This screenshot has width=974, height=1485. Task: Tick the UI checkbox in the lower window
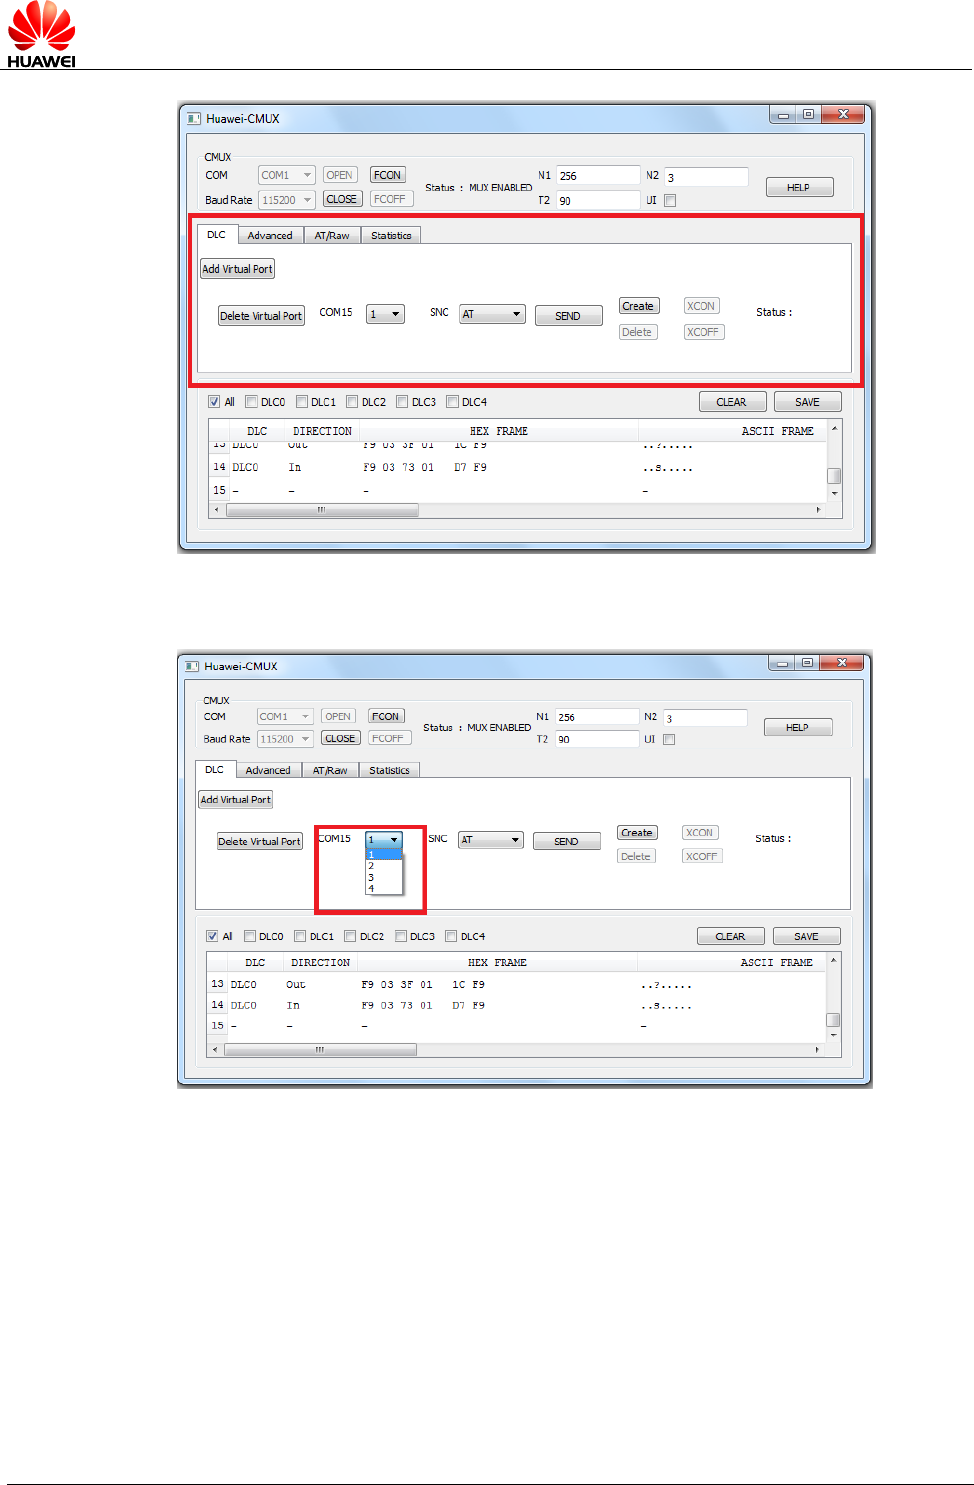point(669,740)
